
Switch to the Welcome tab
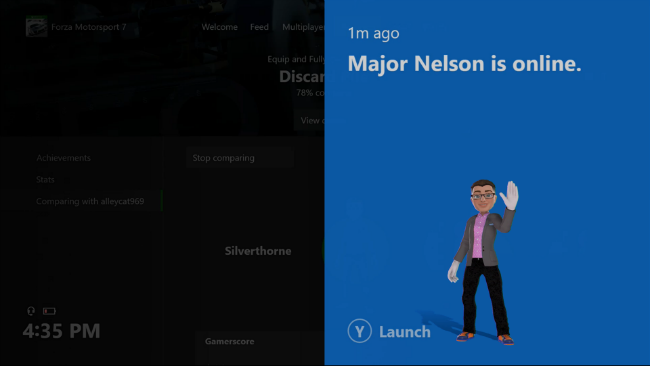click(220, 27)
